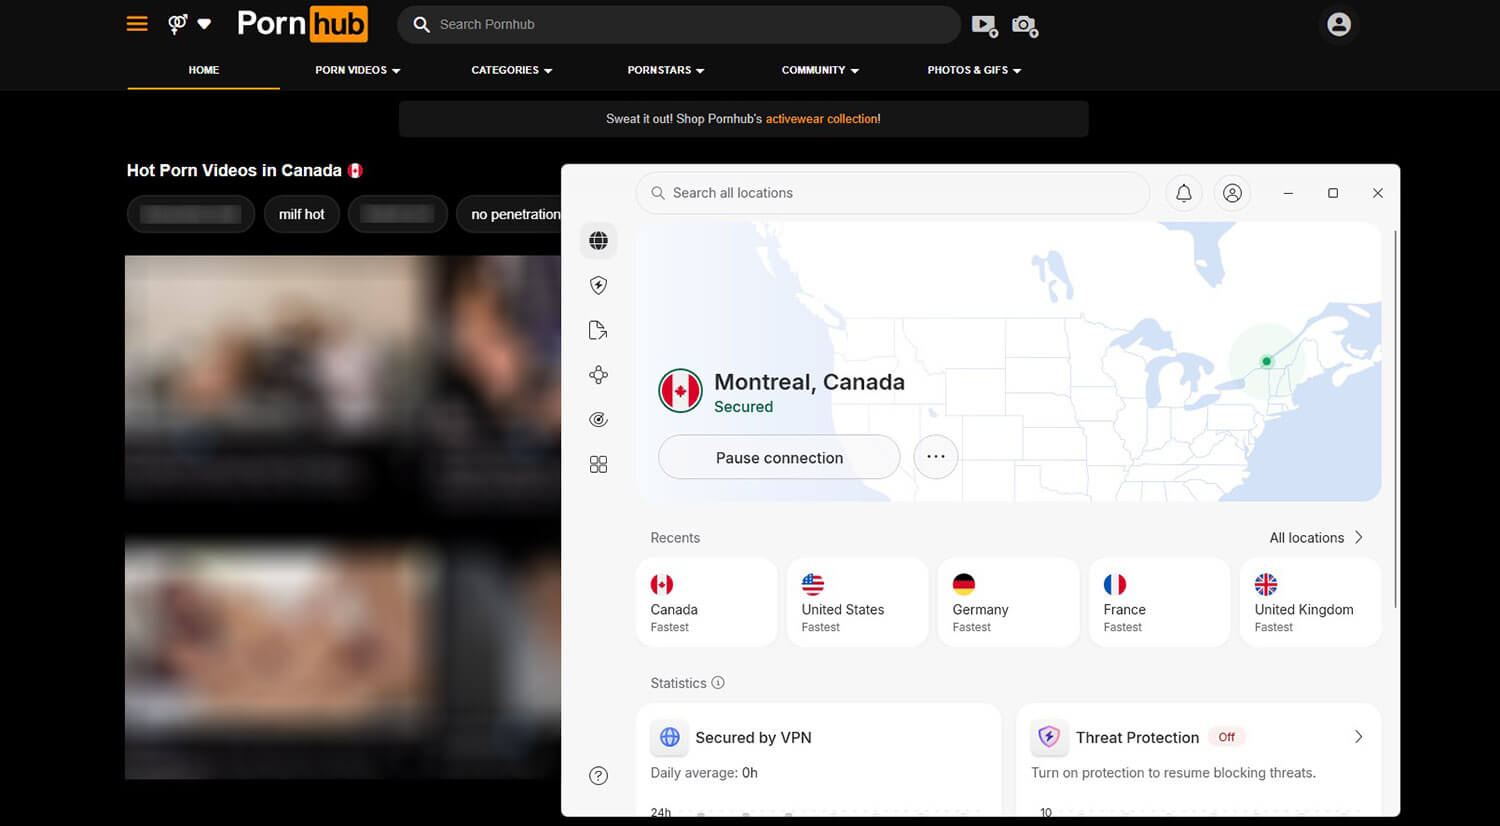
Task: Connect to United States from Recents
Action: point(858,602)
